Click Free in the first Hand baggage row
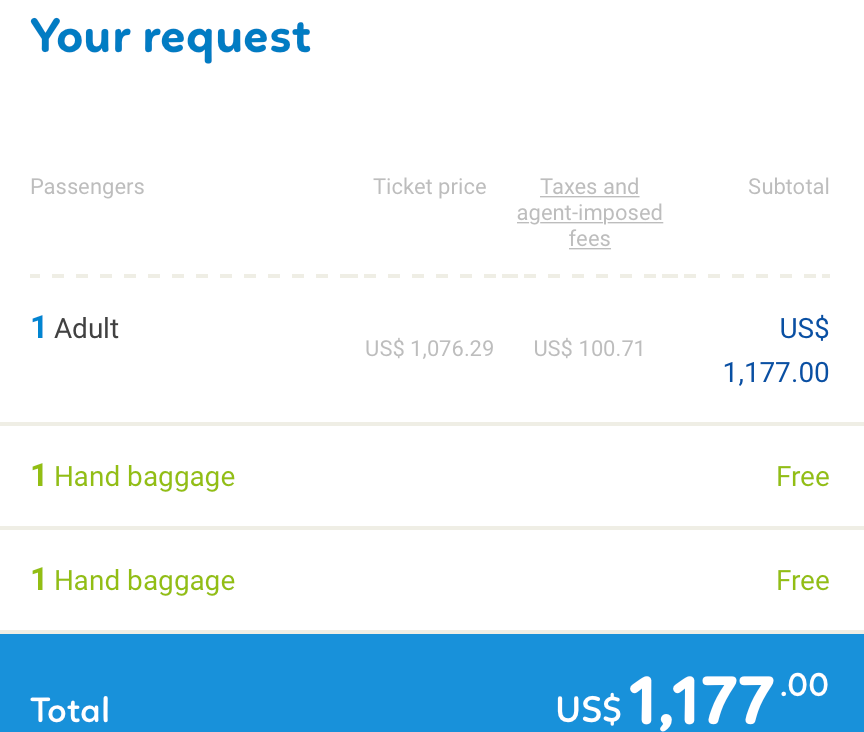The height and width of the screenshot is (732, 864). pos(802,477)
